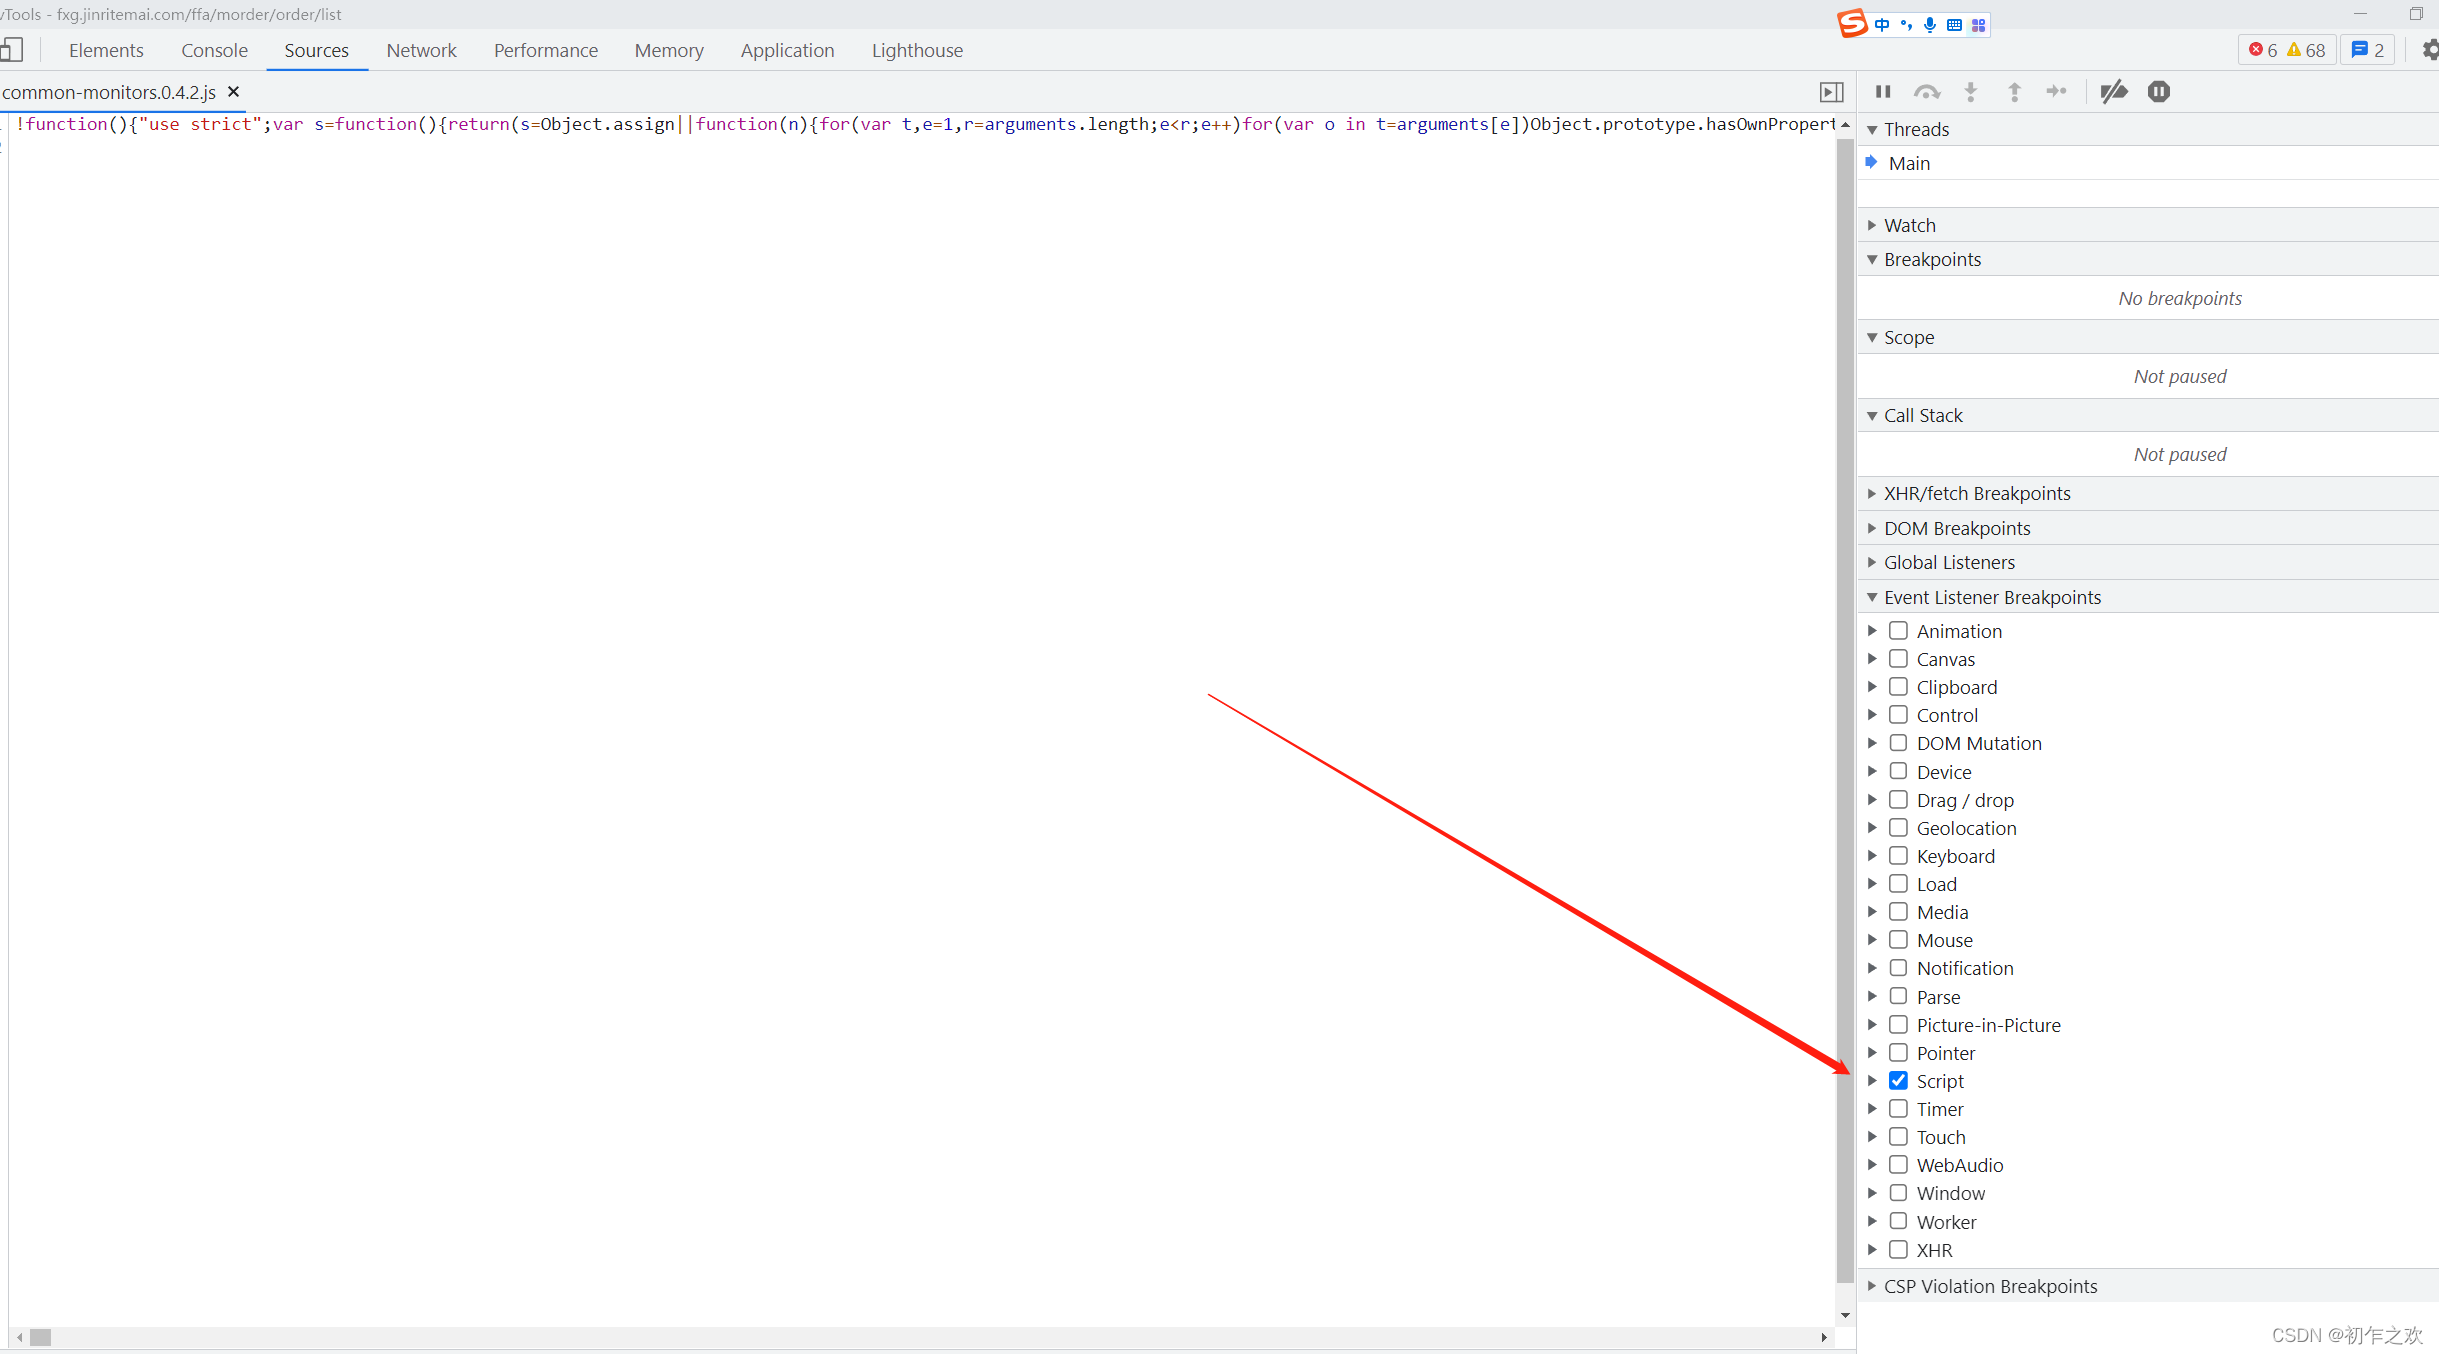Click the step over icon
2439x1354 pixels.
click(1927, 92)
